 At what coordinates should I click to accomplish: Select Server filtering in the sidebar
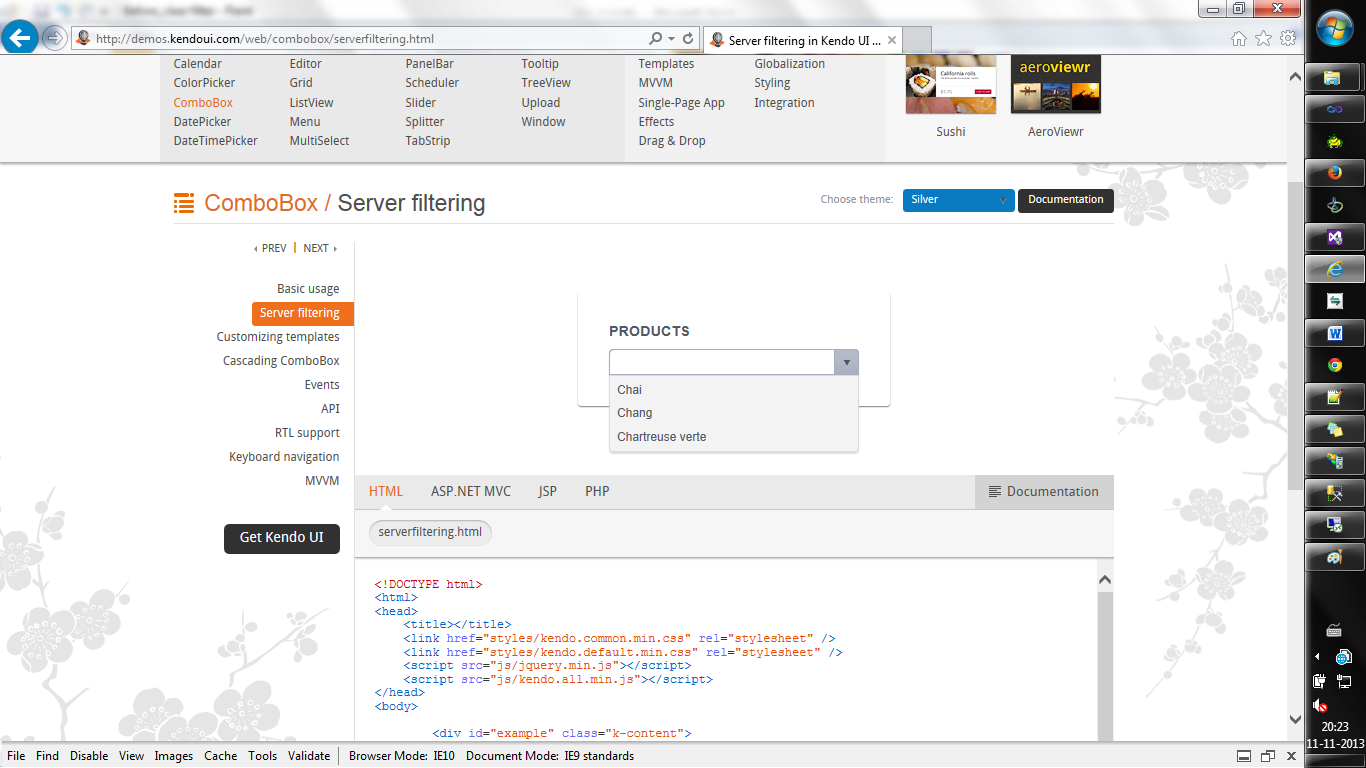303,313
